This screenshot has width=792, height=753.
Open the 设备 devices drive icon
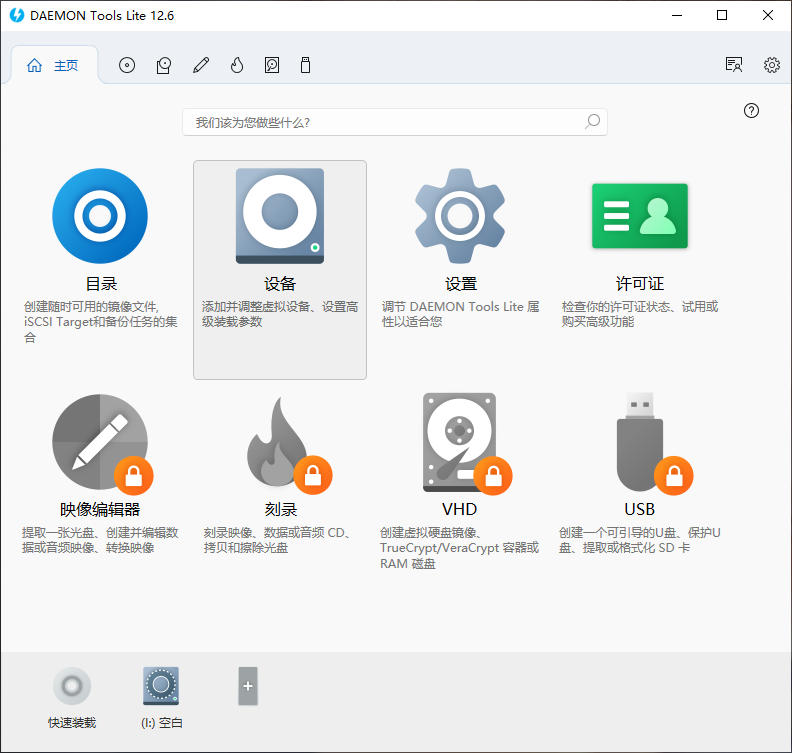coord(280,216)
